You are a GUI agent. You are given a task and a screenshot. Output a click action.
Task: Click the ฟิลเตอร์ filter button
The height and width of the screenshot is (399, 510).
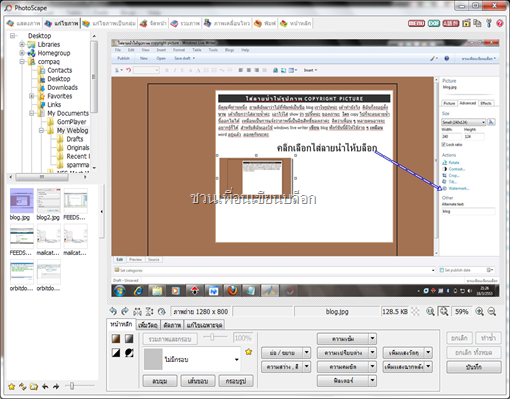click(343, 380)
